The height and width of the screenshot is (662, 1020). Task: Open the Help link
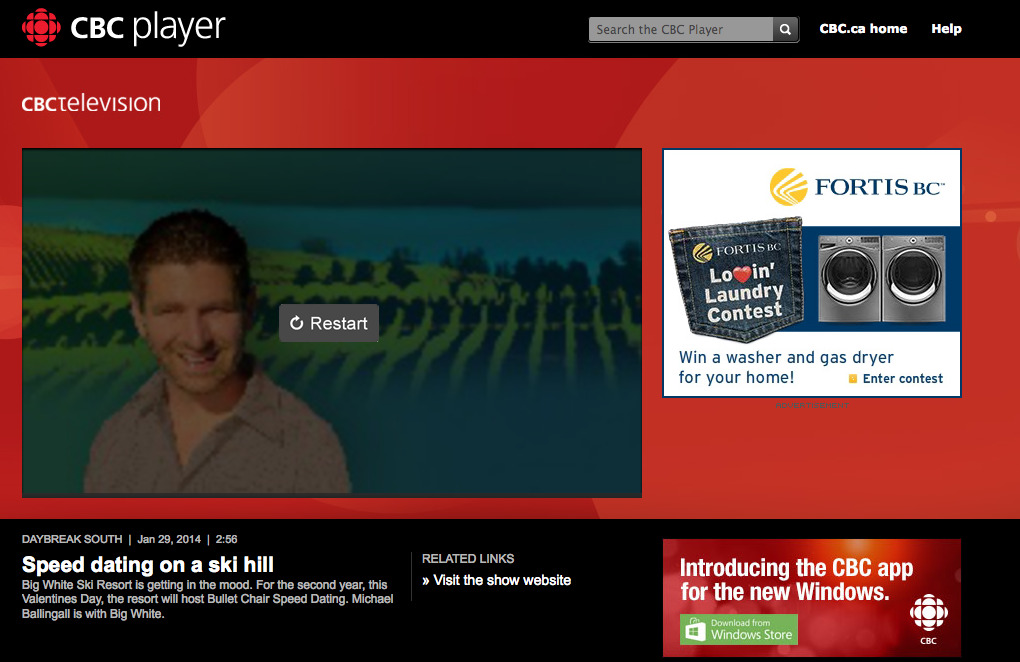coord(946,29)
